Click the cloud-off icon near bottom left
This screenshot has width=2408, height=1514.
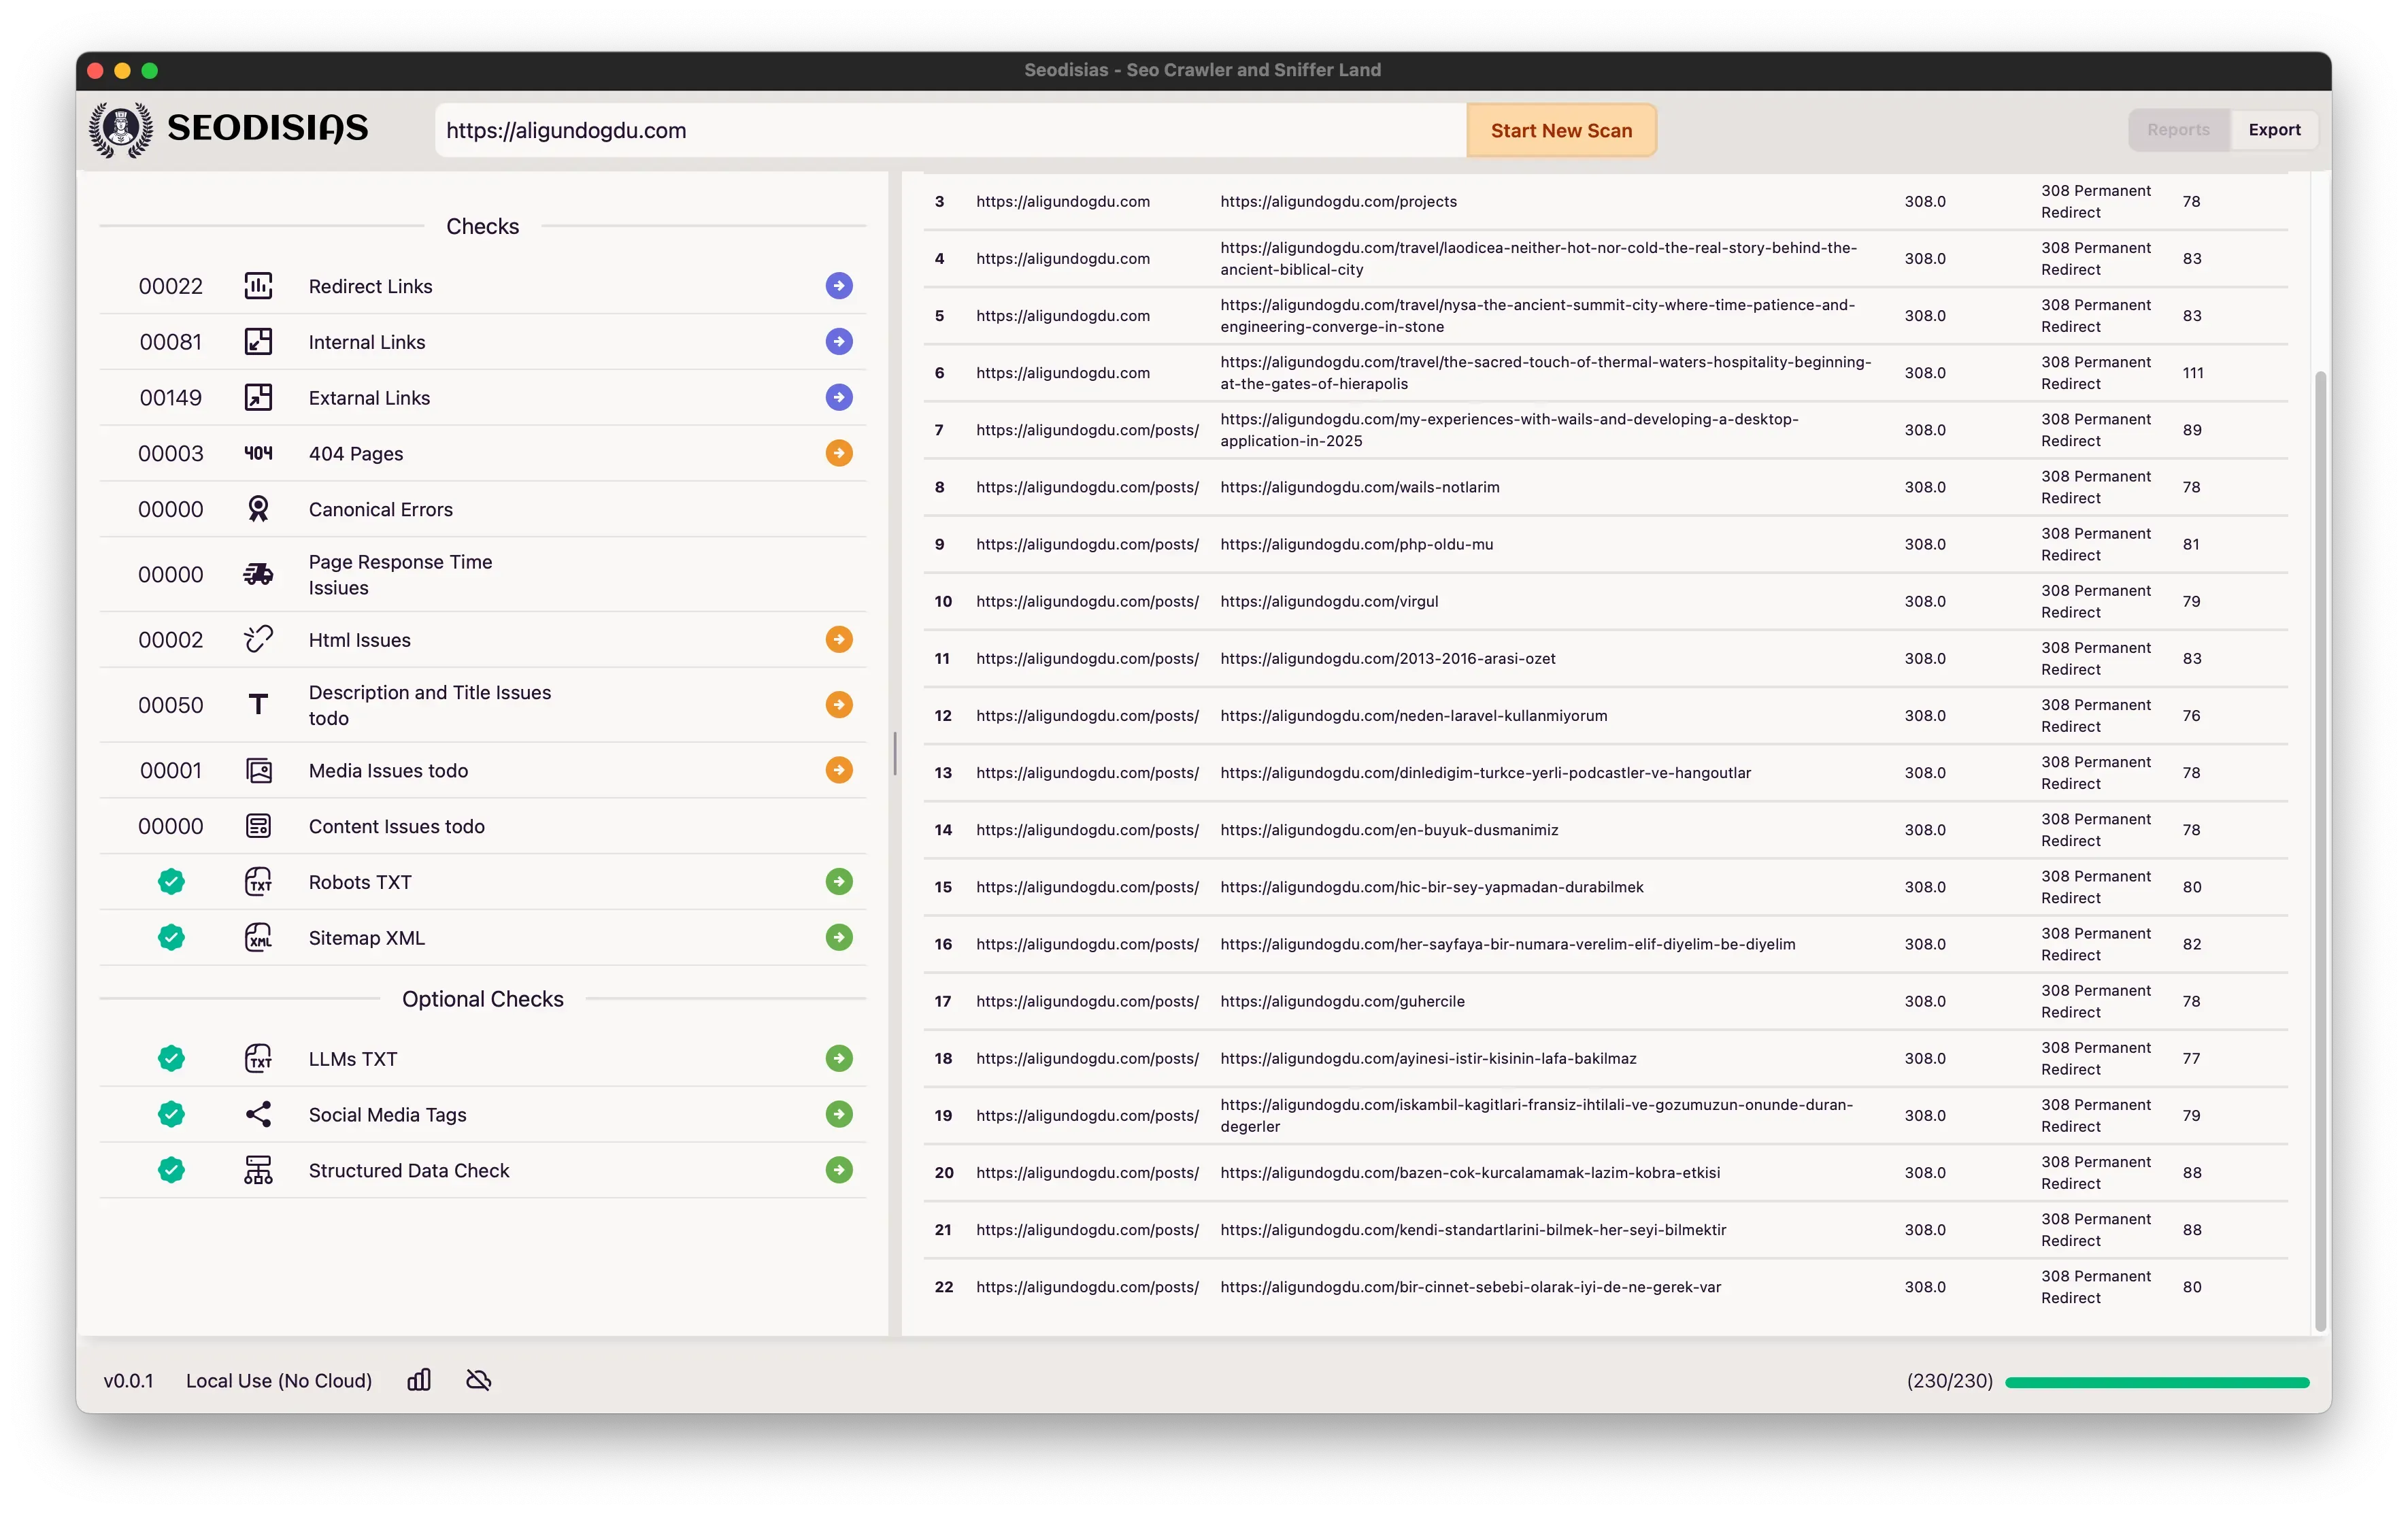[x=478, y=1380]
